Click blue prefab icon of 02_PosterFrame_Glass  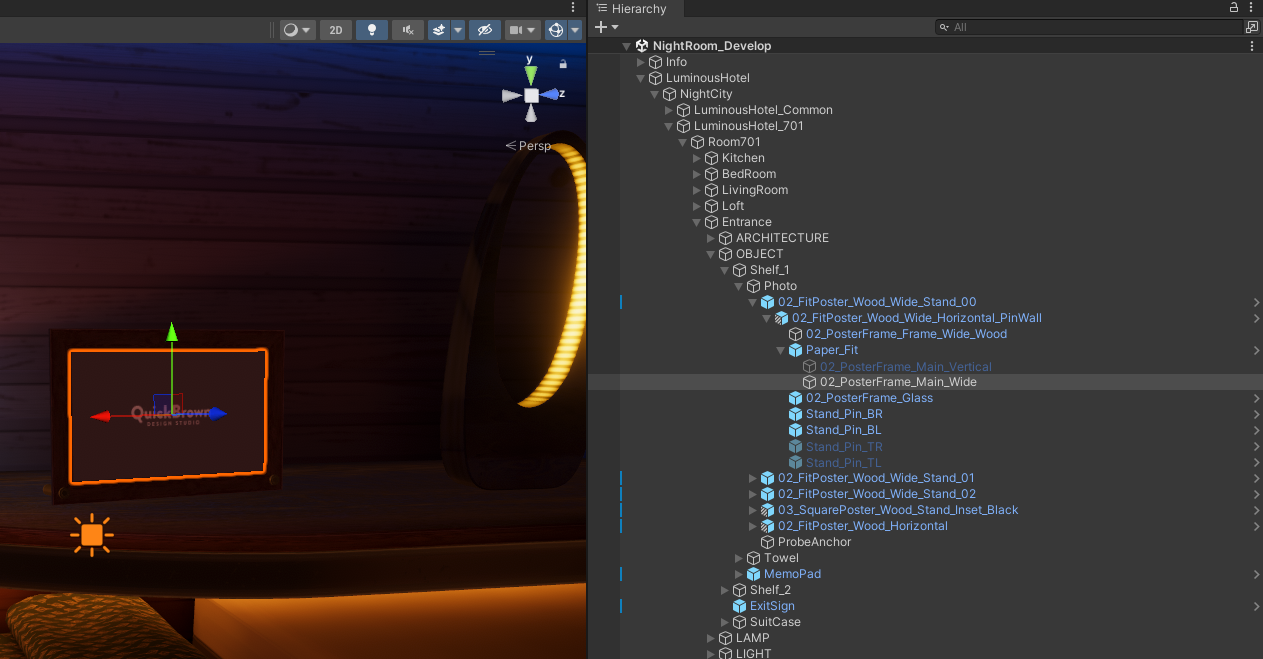796,398
